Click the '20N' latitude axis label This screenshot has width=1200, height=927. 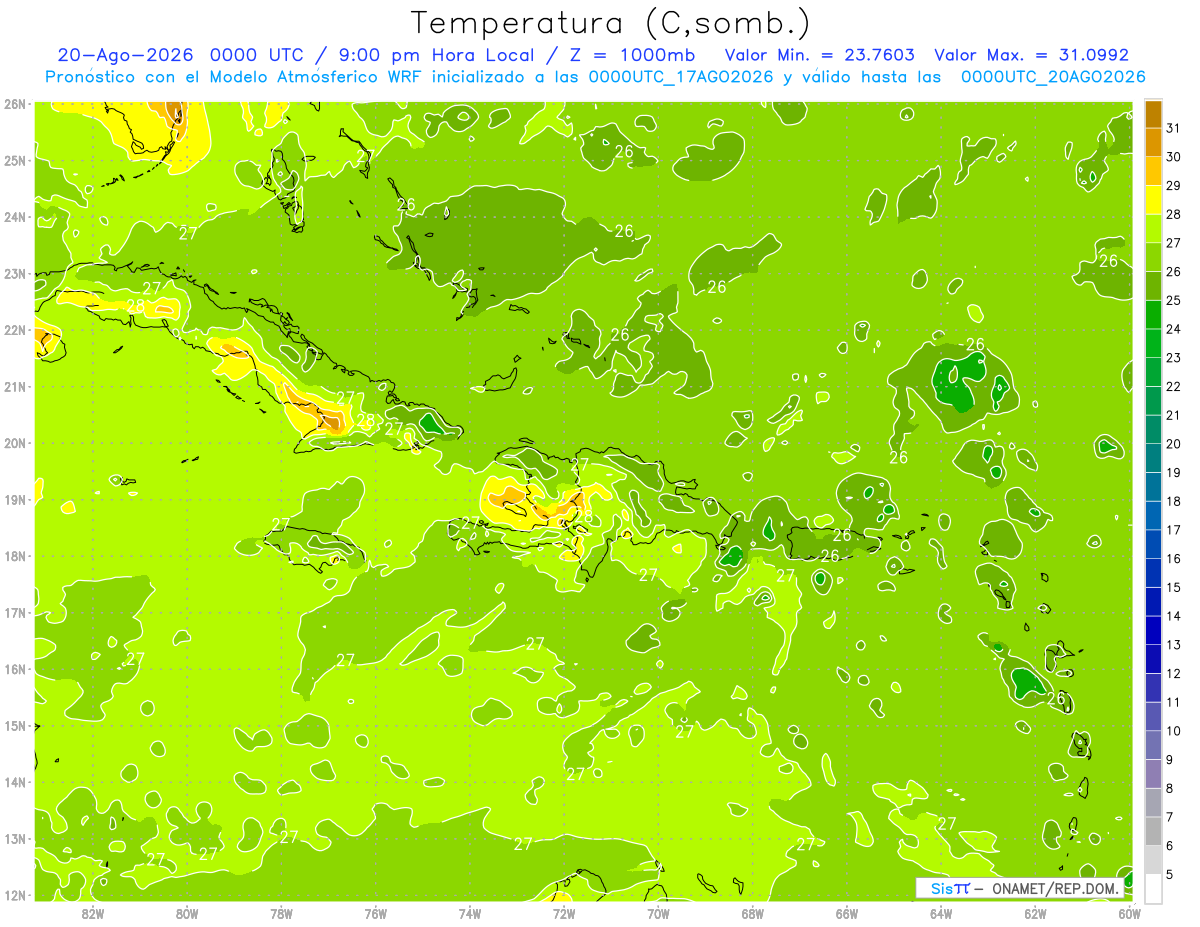14,443
